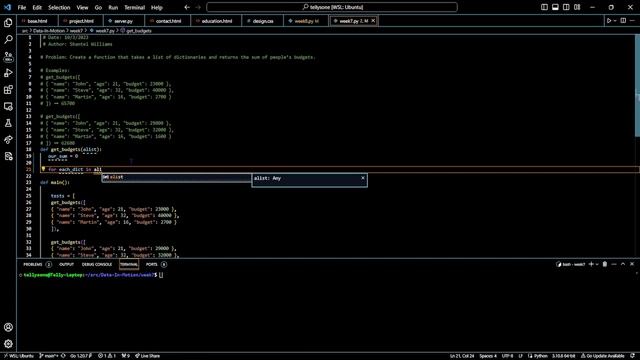The height and width of the screenshot is (360, 640).
Task: Click the editor minimap scrollbar
Action: point(638,87)
